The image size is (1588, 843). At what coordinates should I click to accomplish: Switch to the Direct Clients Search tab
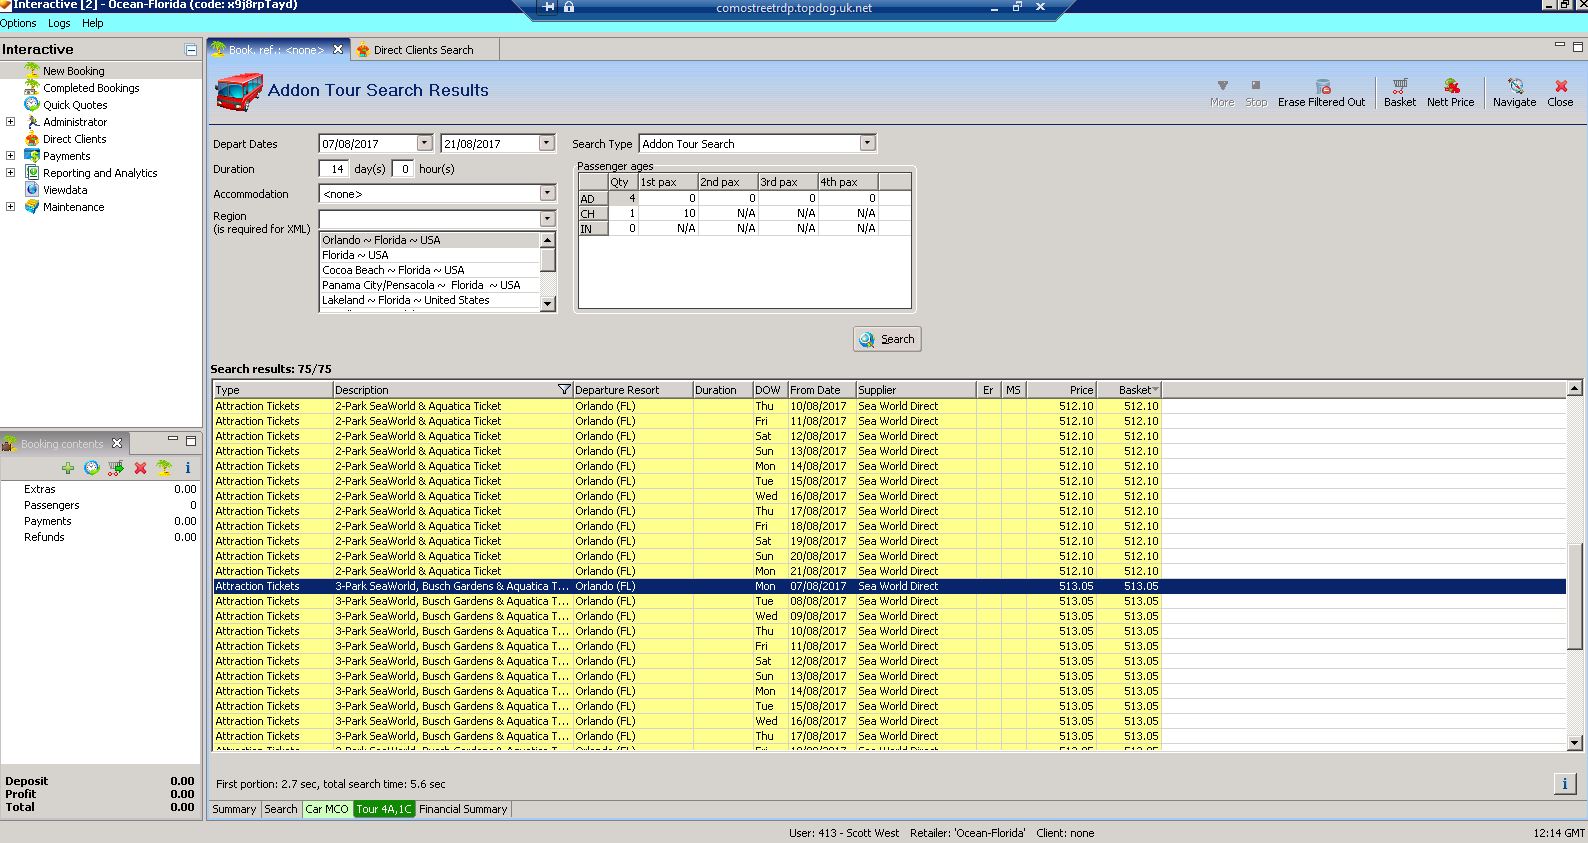click(423, 50)
